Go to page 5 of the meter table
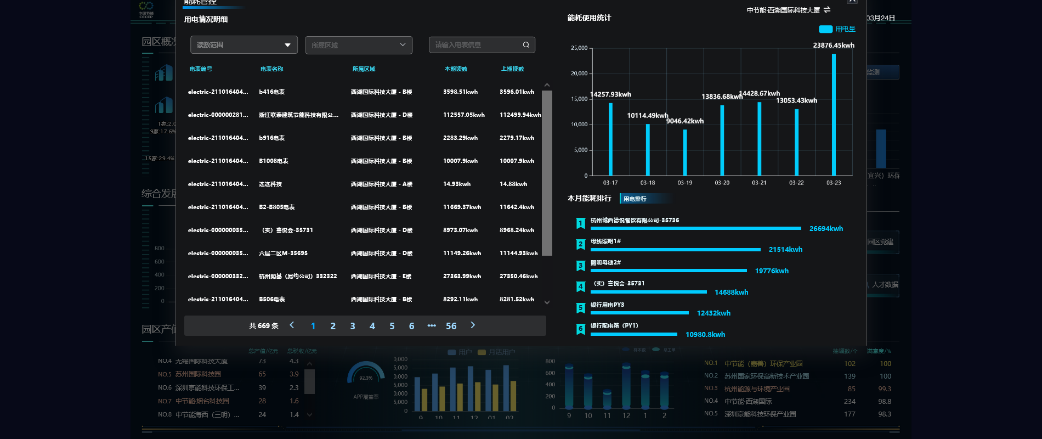Viewport: 1042px width, 439px height. [x=392, y=326]
